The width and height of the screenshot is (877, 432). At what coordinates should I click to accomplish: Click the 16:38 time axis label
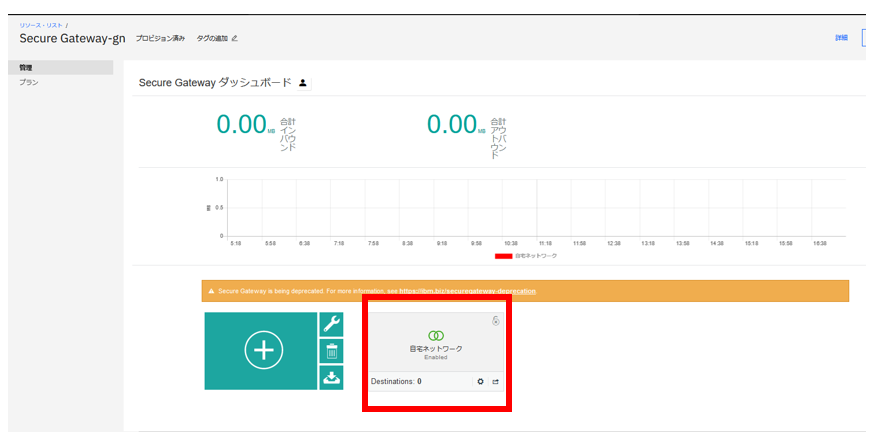[x=819, y=244]
